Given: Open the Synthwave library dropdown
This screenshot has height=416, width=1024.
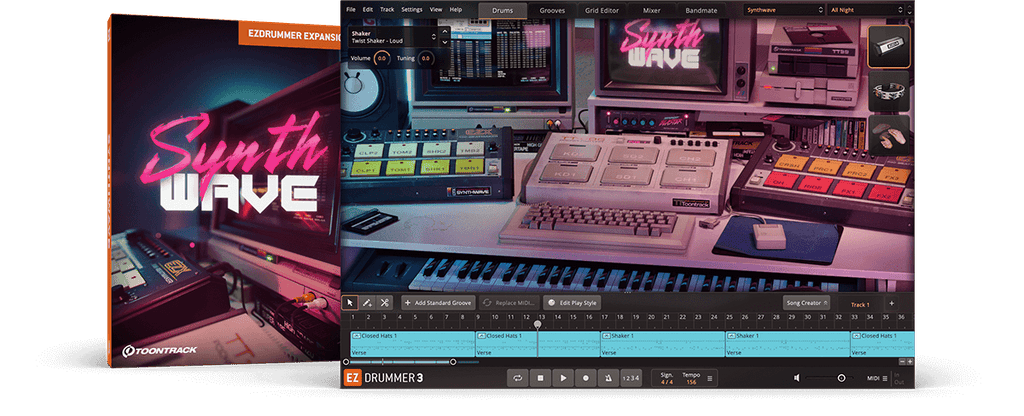Looking at the screenshot, I should pos(784,10).
